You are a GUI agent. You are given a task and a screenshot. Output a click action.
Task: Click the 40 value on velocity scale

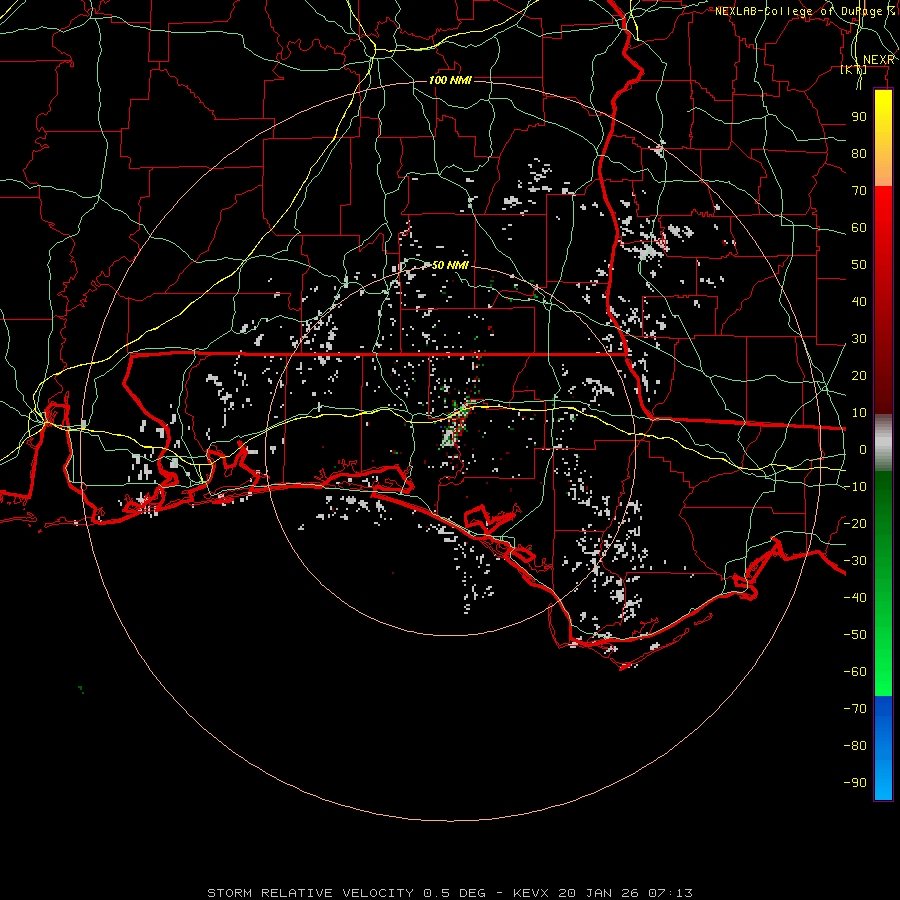click(x=859, y=302)
